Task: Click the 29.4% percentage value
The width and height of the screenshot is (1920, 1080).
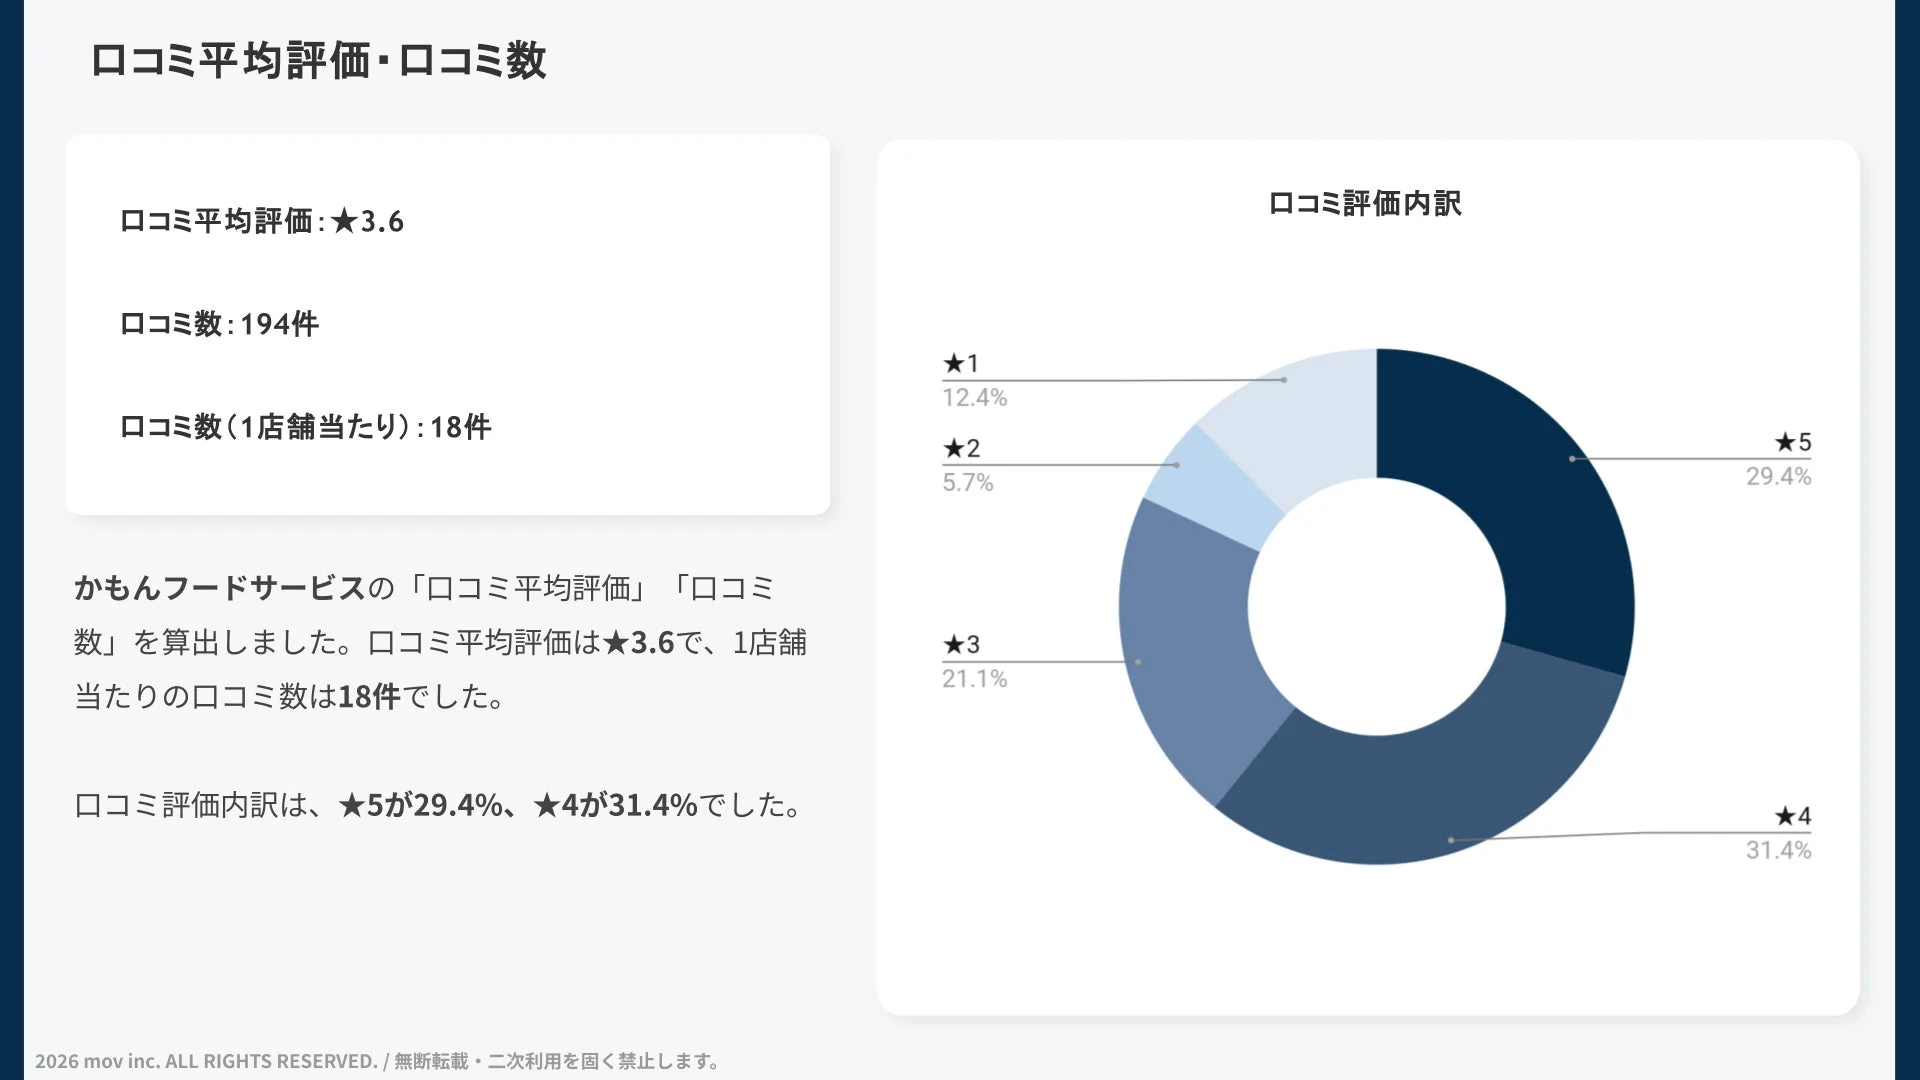Action: (1778, 477)
